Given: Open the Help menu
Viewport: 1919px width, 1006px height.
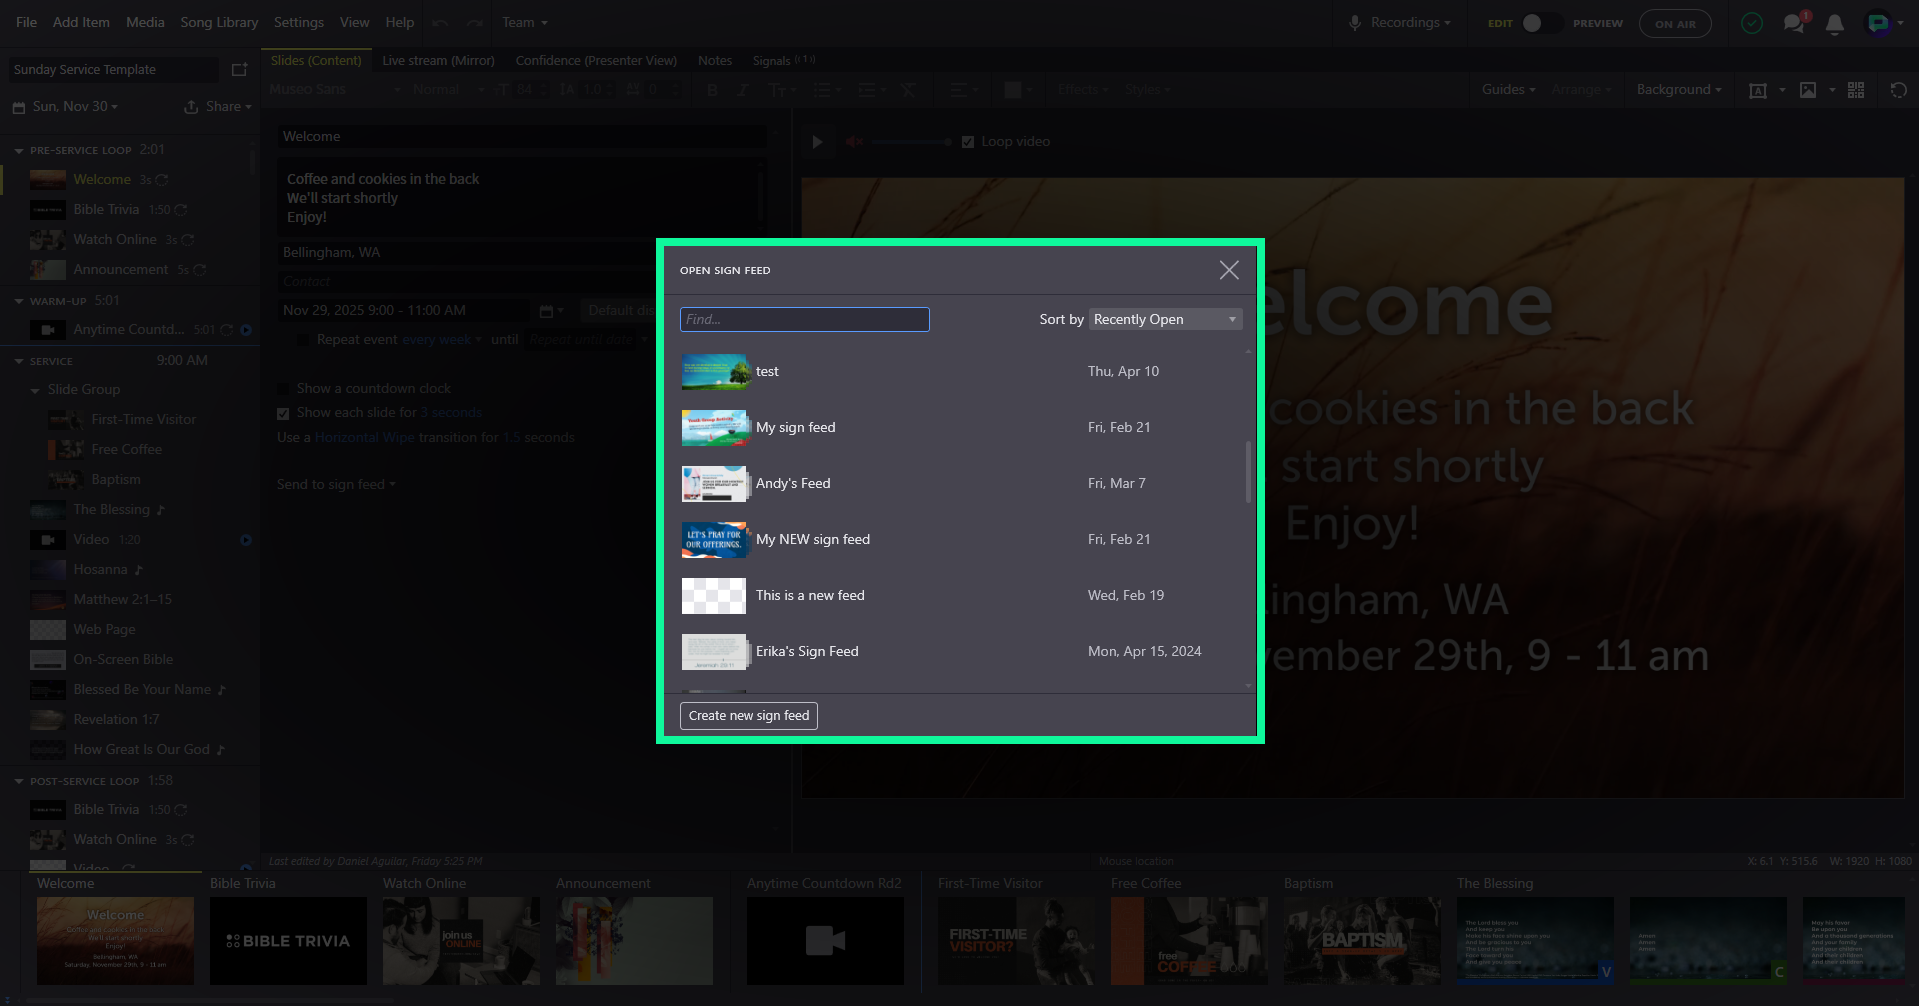Looking at the screenshot, I should pos(400,22).
